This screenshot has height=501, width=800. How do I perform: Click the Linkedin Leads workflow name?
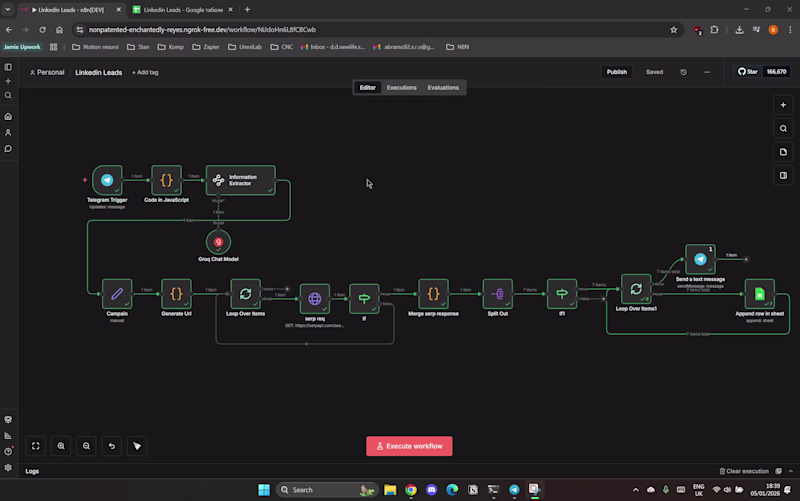98,72
